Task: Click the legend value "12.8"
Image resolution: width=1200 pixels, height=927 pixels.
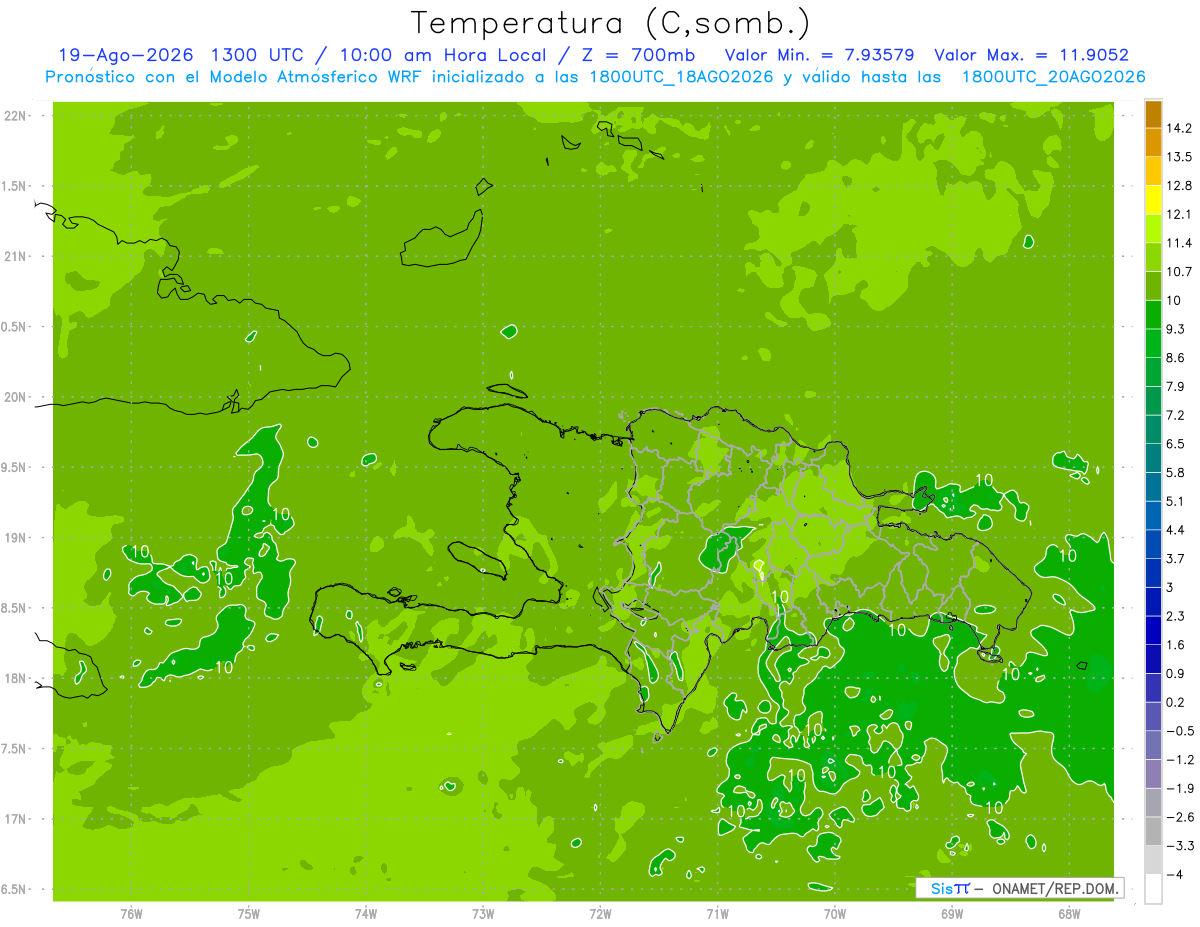Action: click(1180, 186)
